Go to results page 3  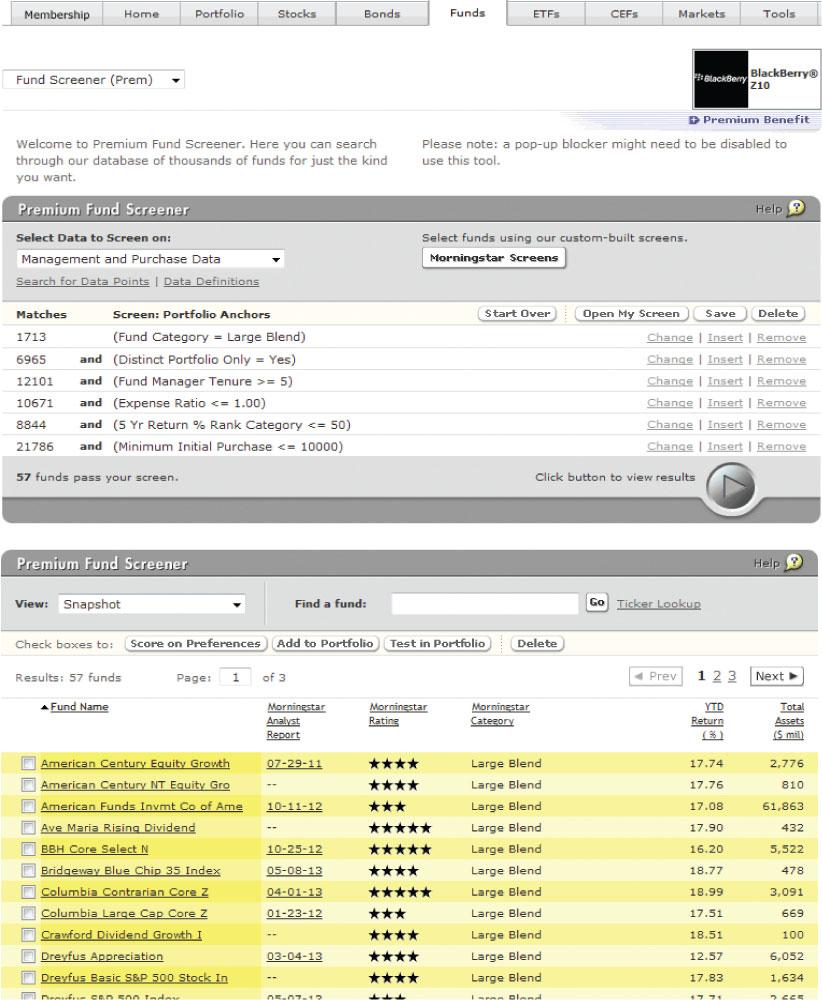[x=731, y=676]
